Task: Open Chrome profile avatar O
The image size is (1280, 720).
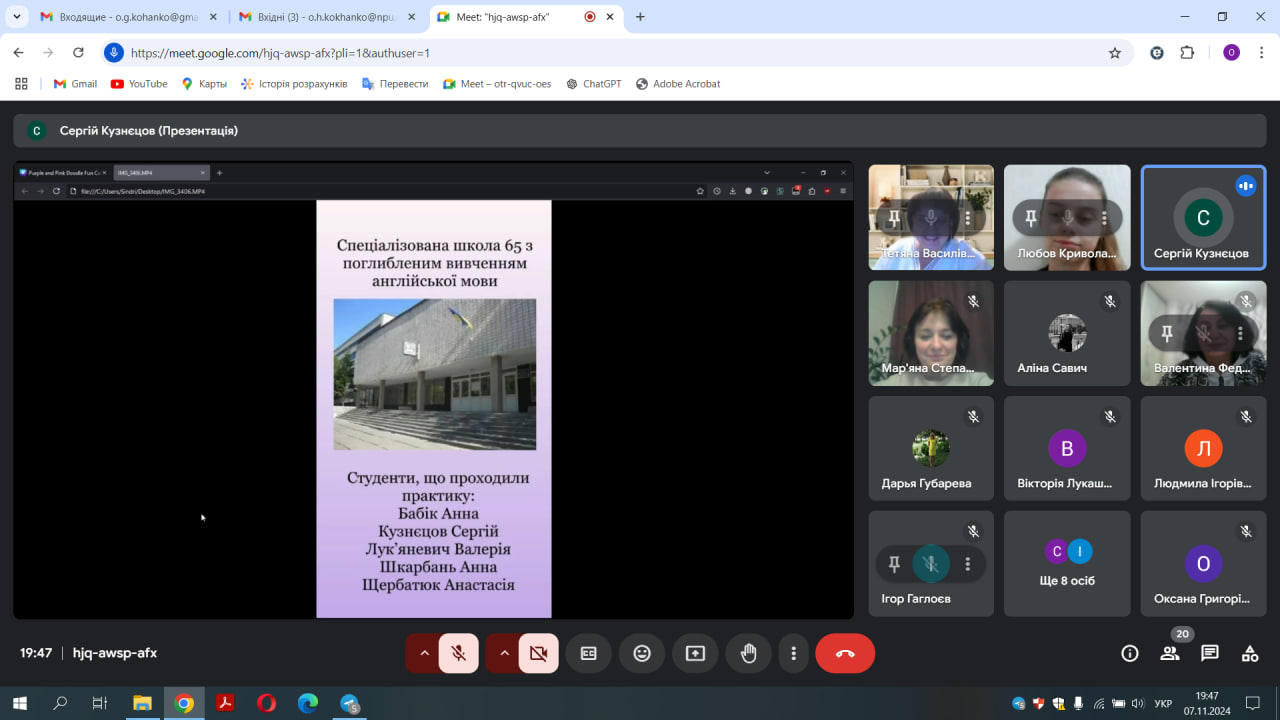Action: tap(1231, 53)
